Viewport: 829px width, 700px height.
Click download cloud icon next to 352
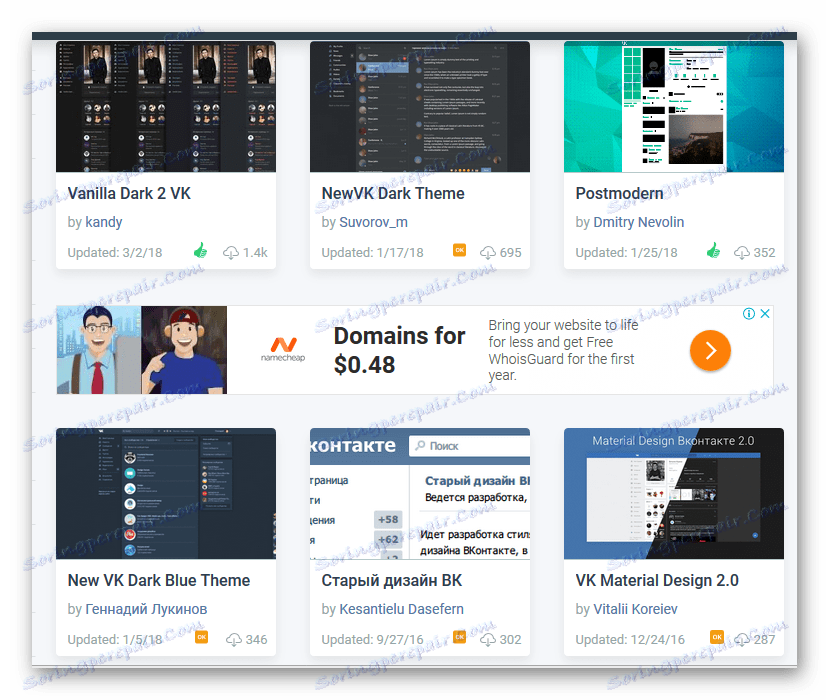[x=742, y=253]
